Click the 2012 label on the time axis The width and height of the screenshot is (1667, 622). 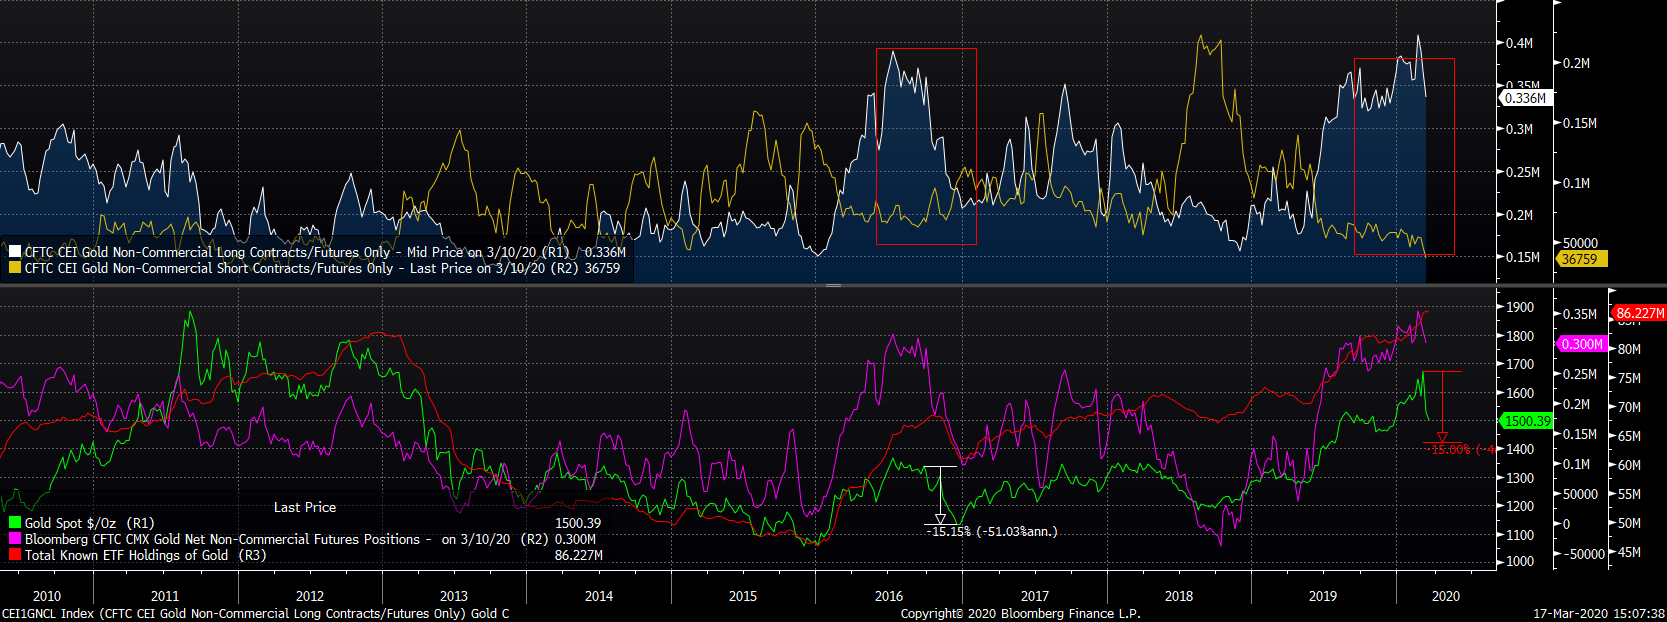[310, 596]
